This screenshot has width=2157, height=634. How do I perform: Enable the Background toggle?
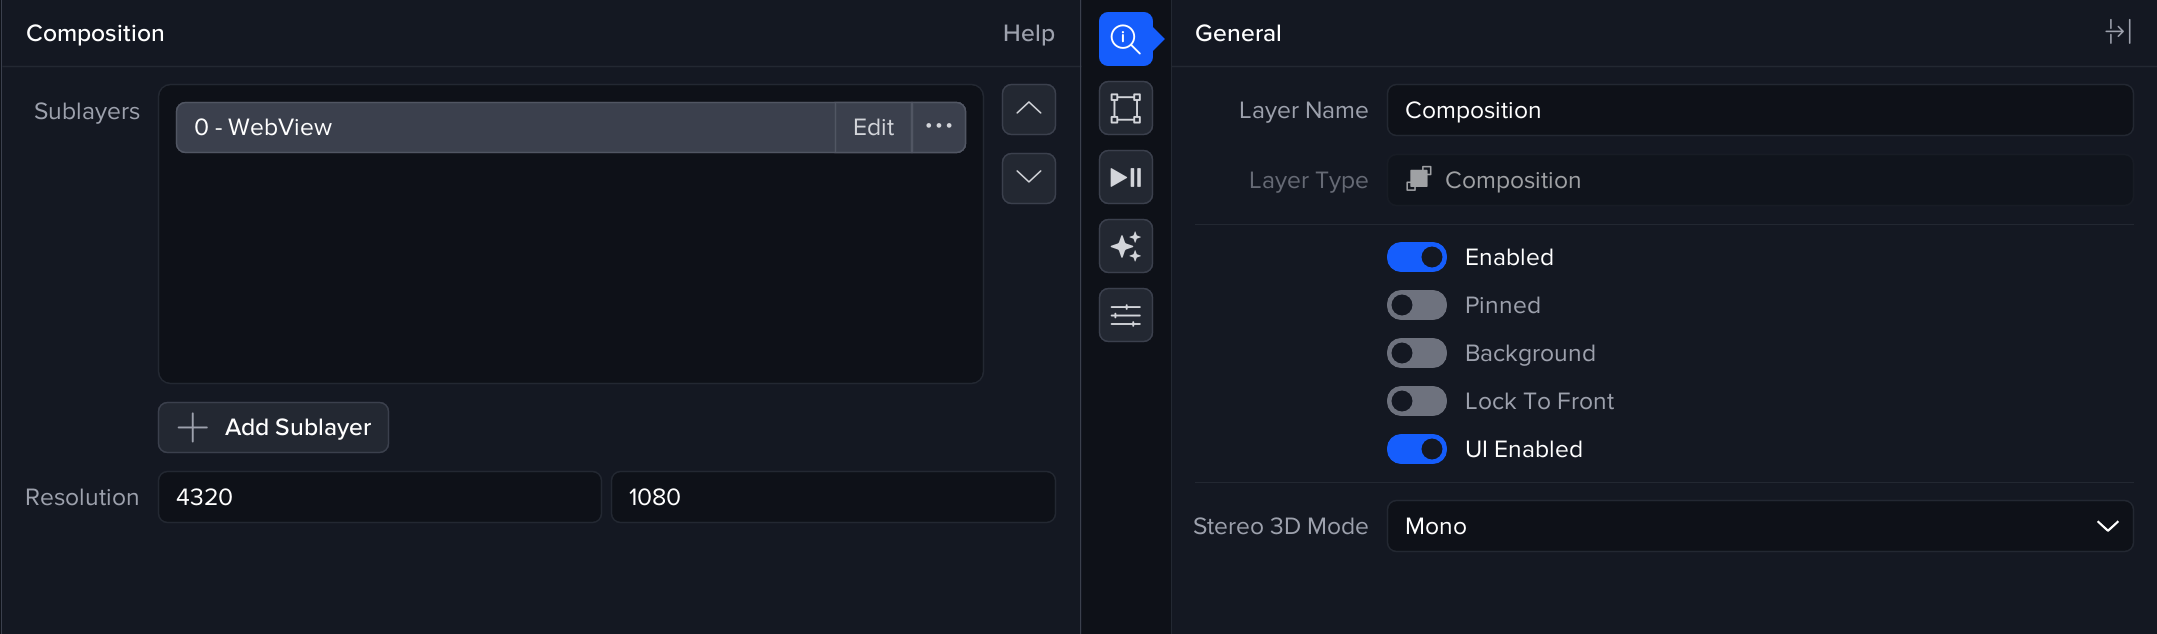pos(1416,353)
